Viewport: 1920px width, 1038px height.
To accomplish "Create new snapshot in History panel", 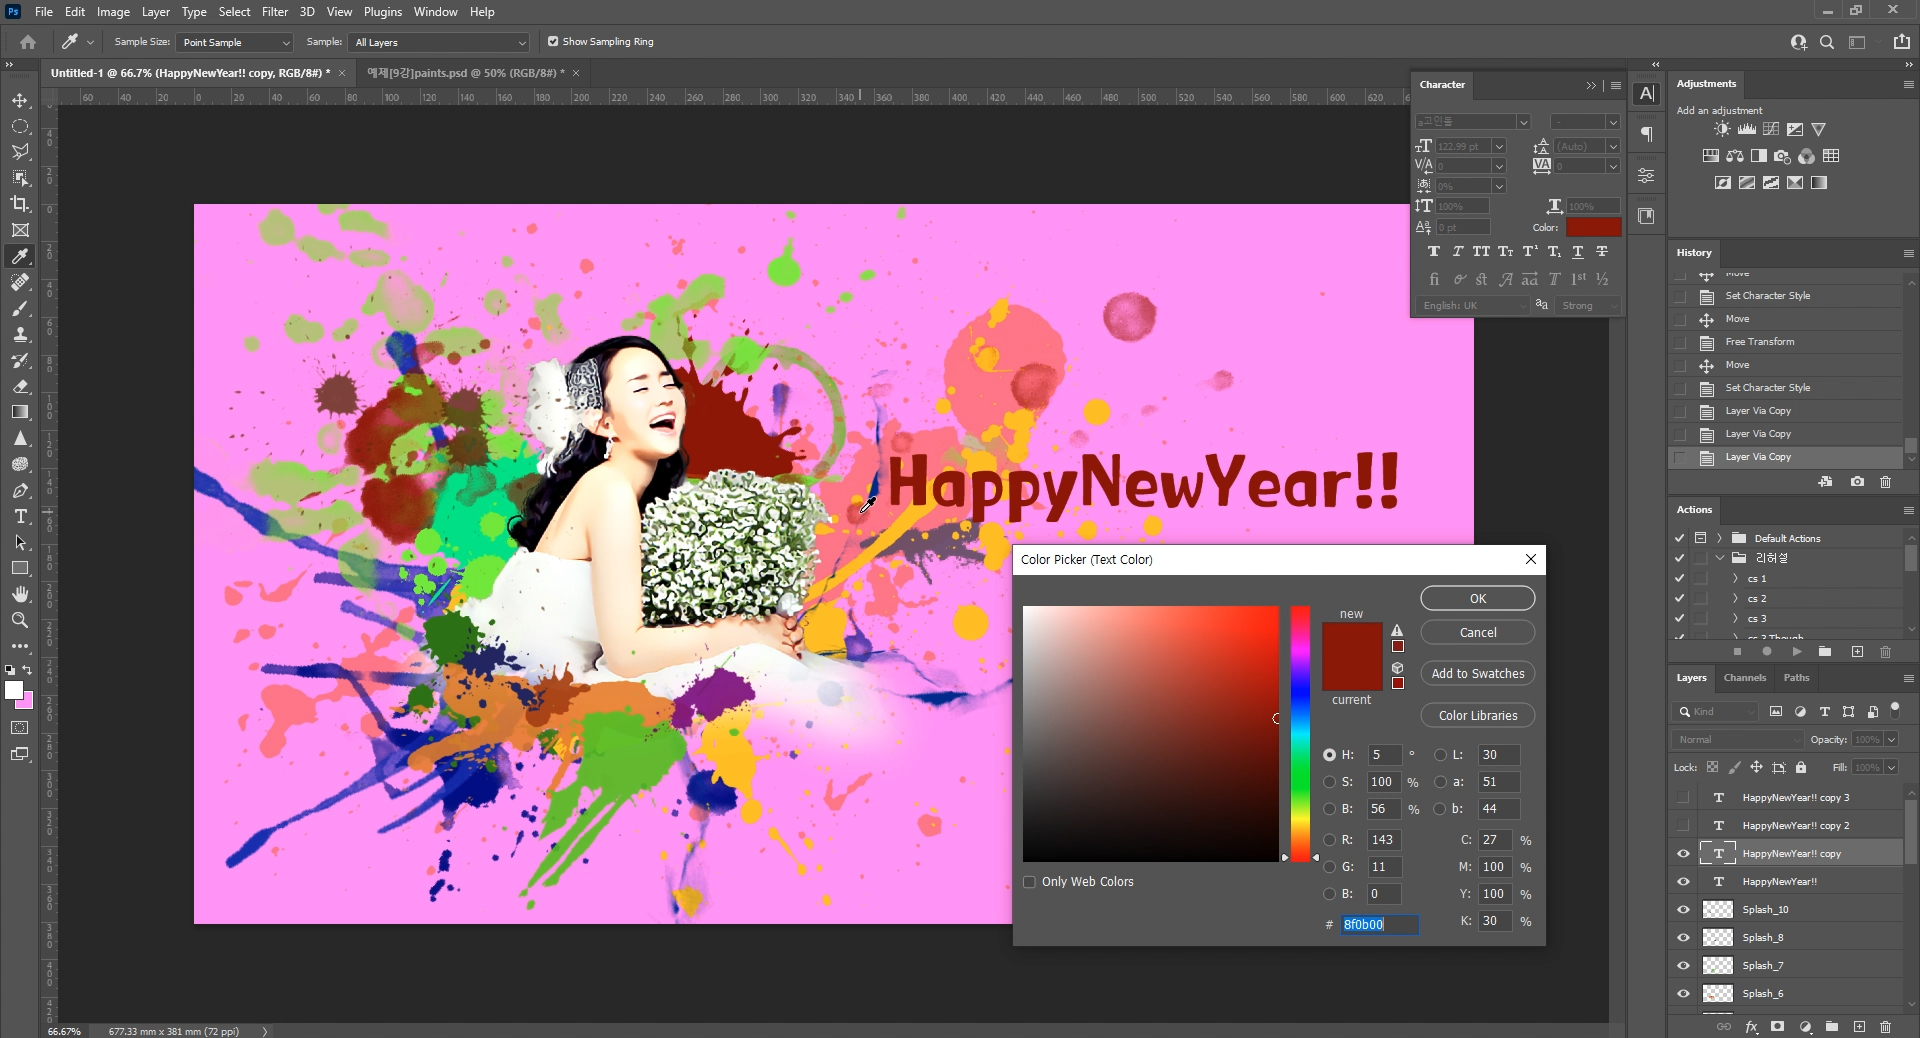I will (1857, 482).
